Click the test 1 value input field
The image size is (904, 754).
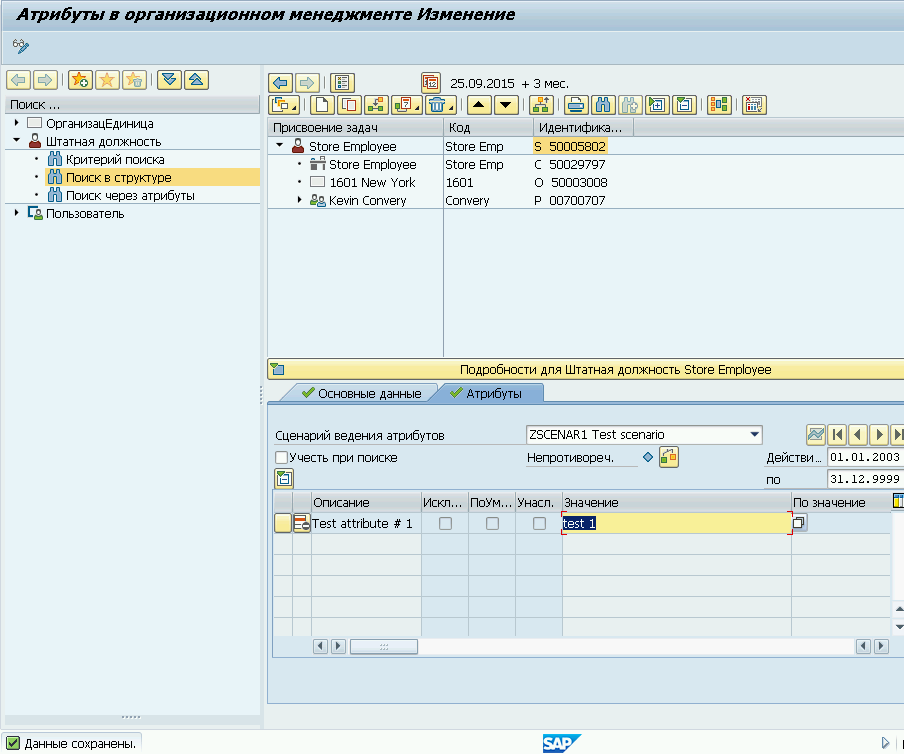click(x=677, y=523)
